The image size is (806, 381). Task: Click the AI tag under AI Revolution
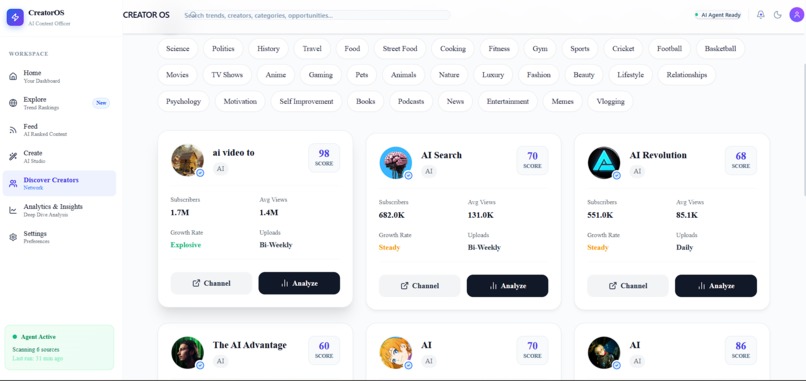click(637, 172)
